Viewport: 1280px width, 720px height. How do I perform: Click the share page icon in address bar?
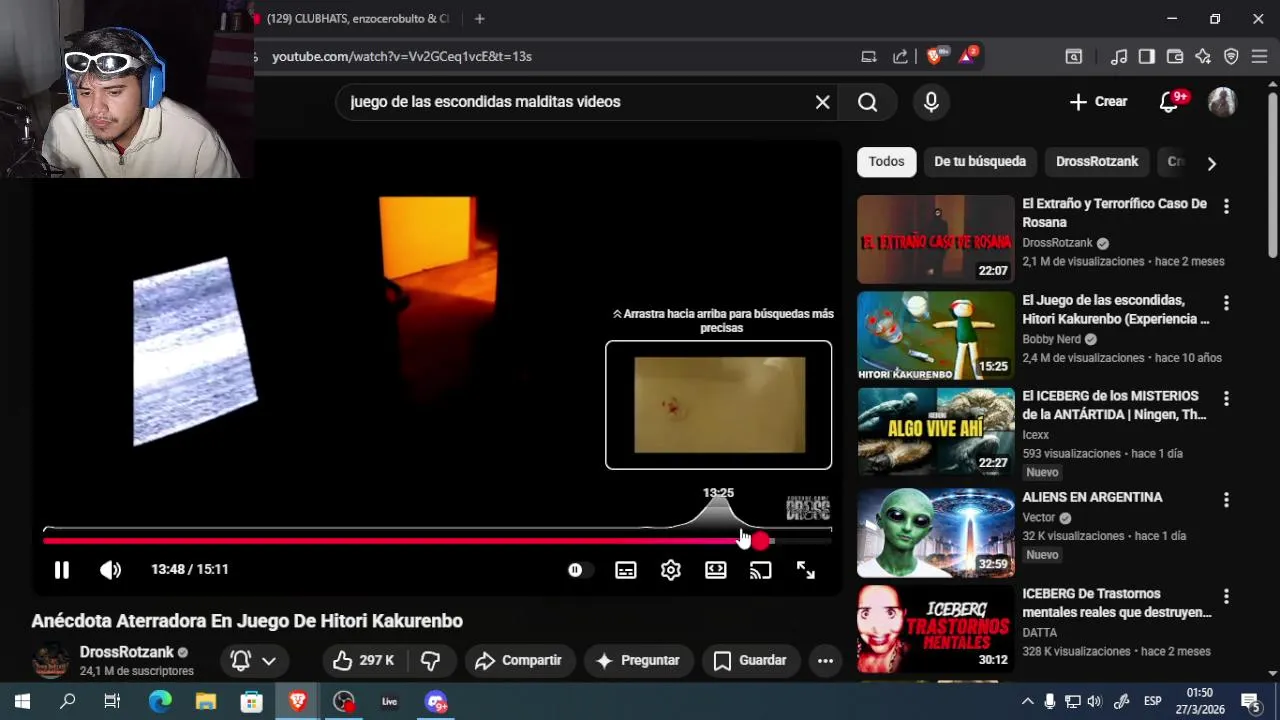click(x=900, y=57)
